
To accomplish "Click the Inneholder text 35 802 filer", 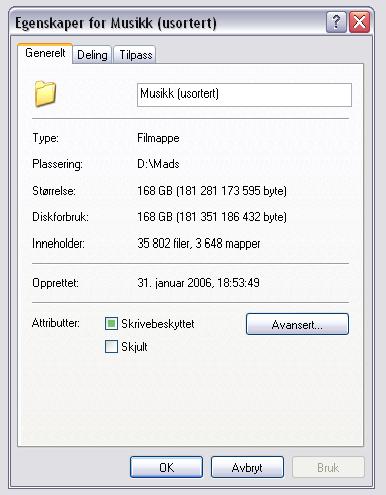I will (x=164, y=243).
